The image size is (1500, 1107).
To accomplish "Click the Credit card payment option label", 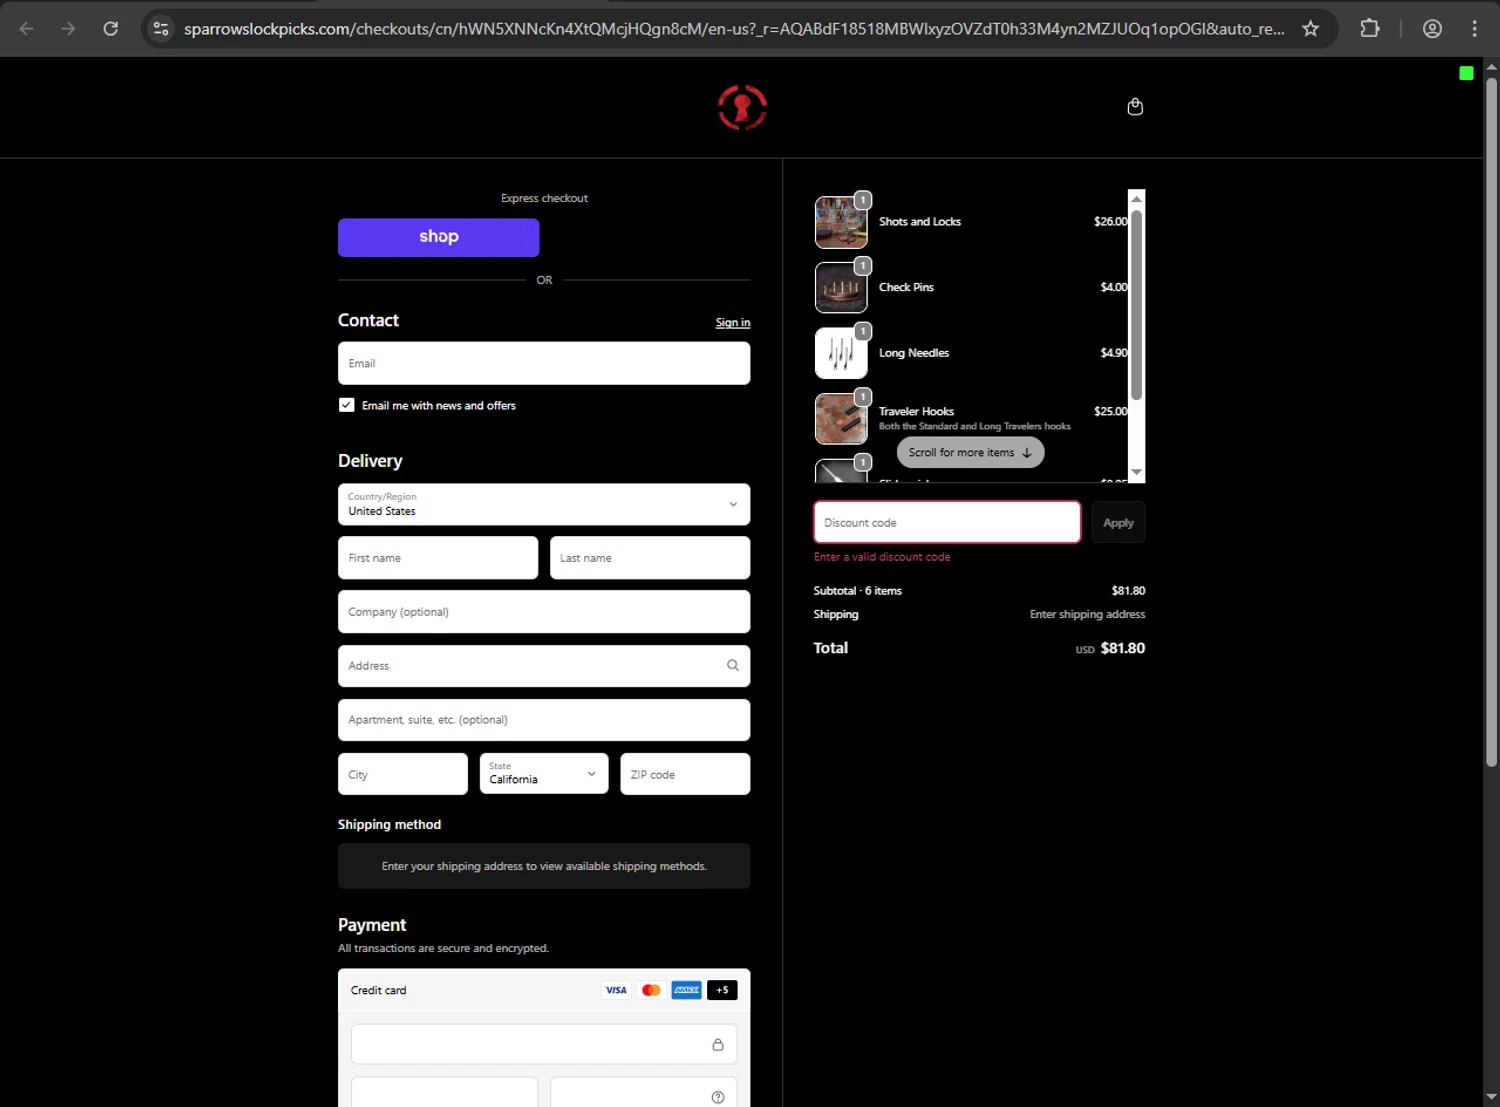I will coord(378,990).
